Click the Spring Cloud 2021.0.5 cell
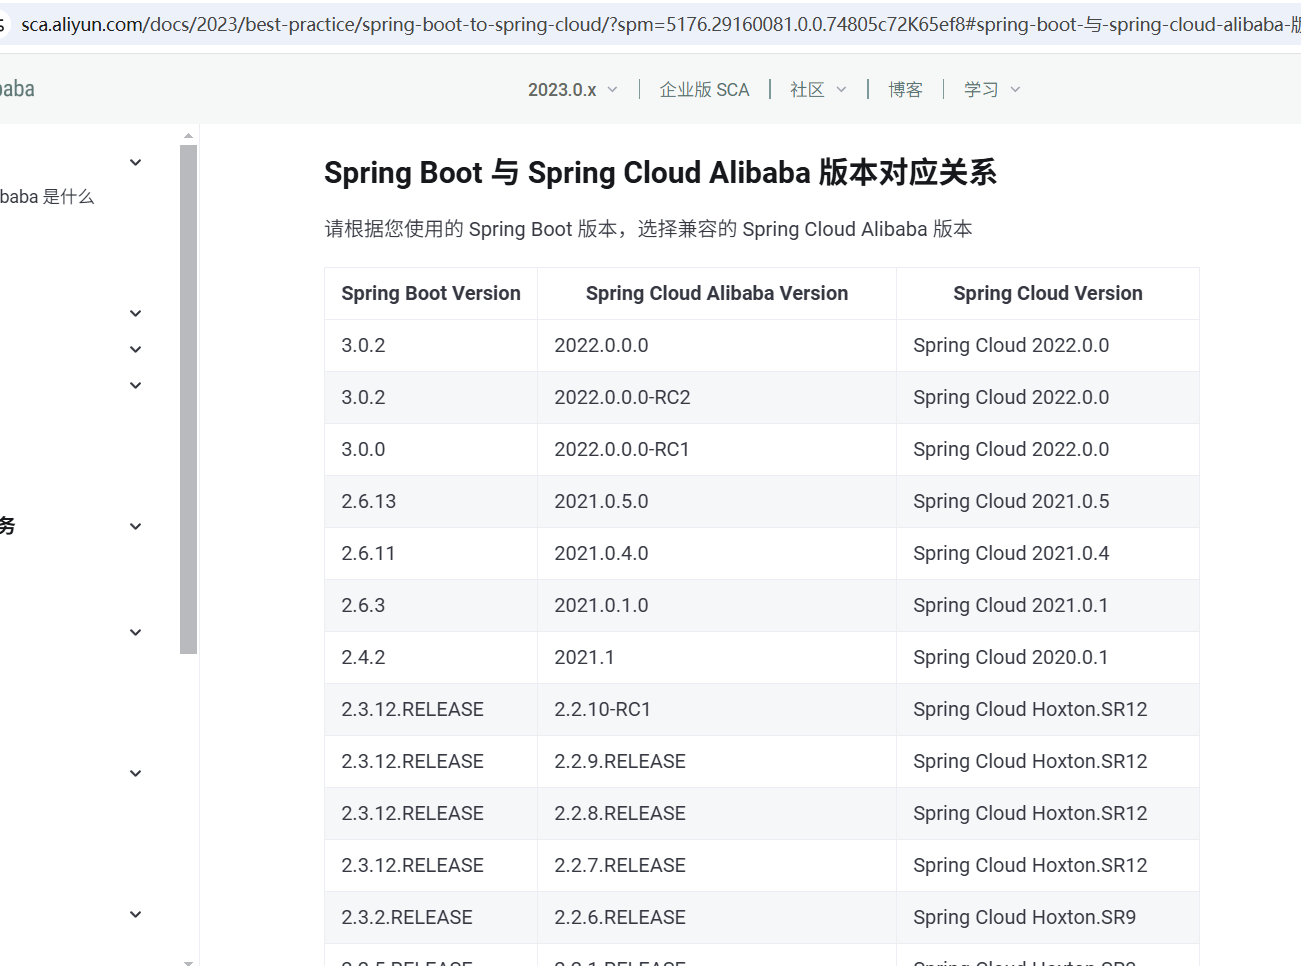The image size is (1301, 966). tap(1011, 501)
